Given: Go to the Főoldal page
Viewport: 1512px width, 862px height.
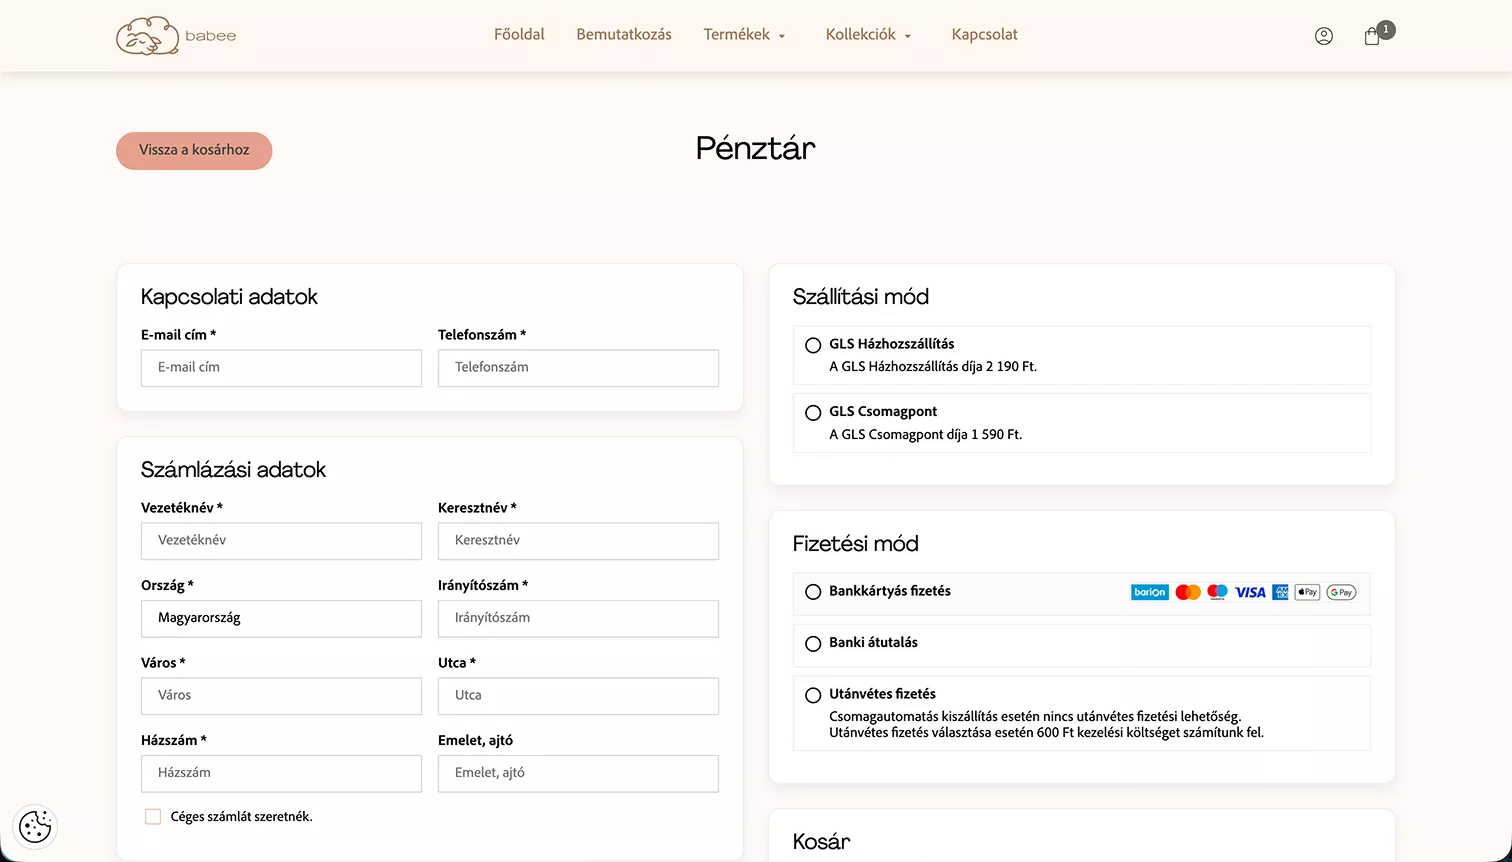Looking at the screenshot, I should (x=519, y=35).
